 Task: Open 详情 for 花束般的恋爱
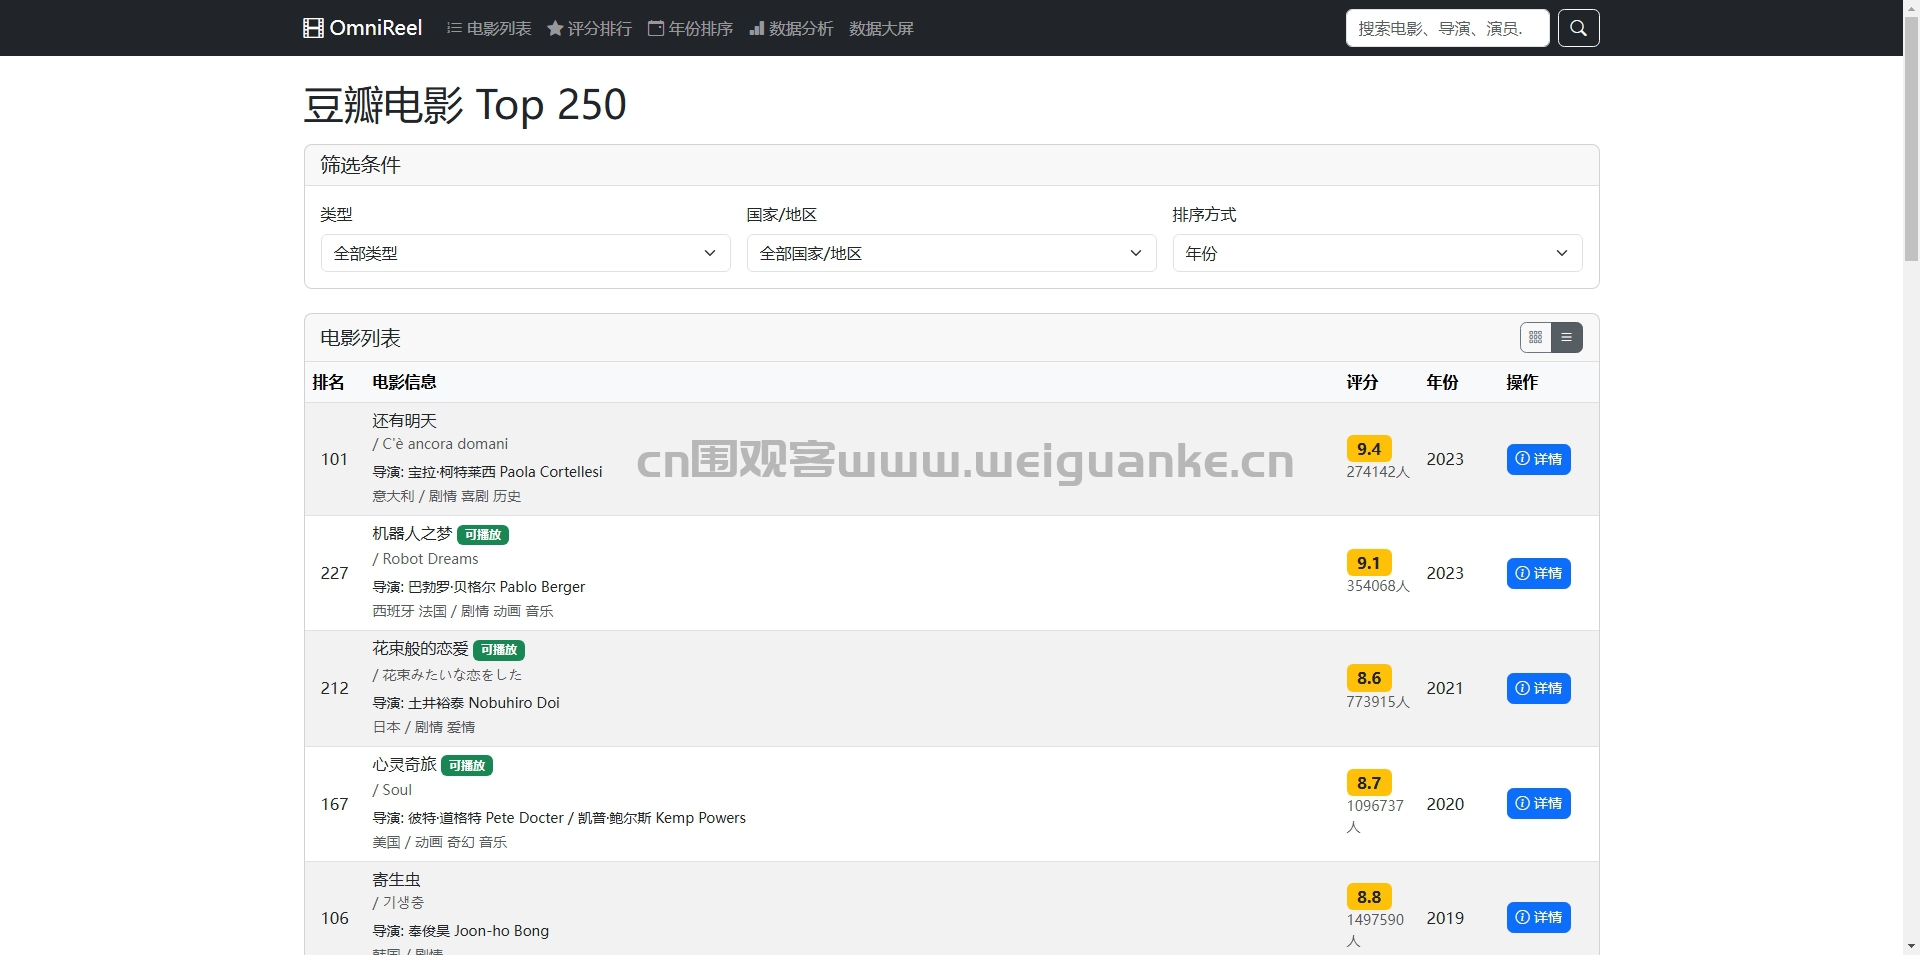(1538, 688)
